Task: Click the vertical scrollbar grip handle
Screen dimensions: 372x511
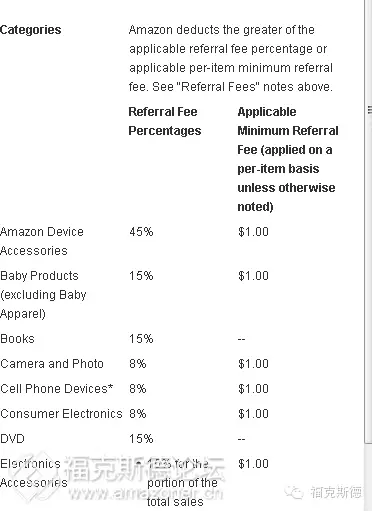Action: click(369, 110)
